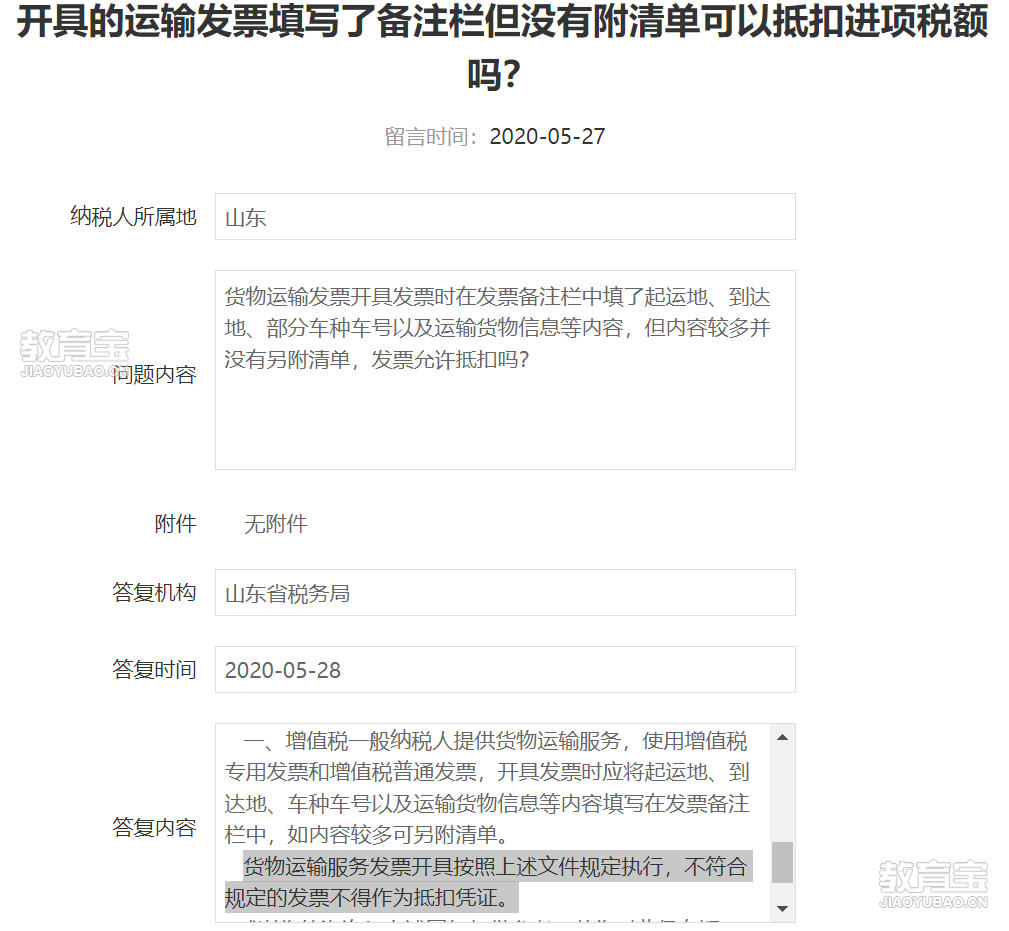1009x931 pixels.
Task: Click the scroll-up arrow of 答复内容 box
Action: coord(782,737)
